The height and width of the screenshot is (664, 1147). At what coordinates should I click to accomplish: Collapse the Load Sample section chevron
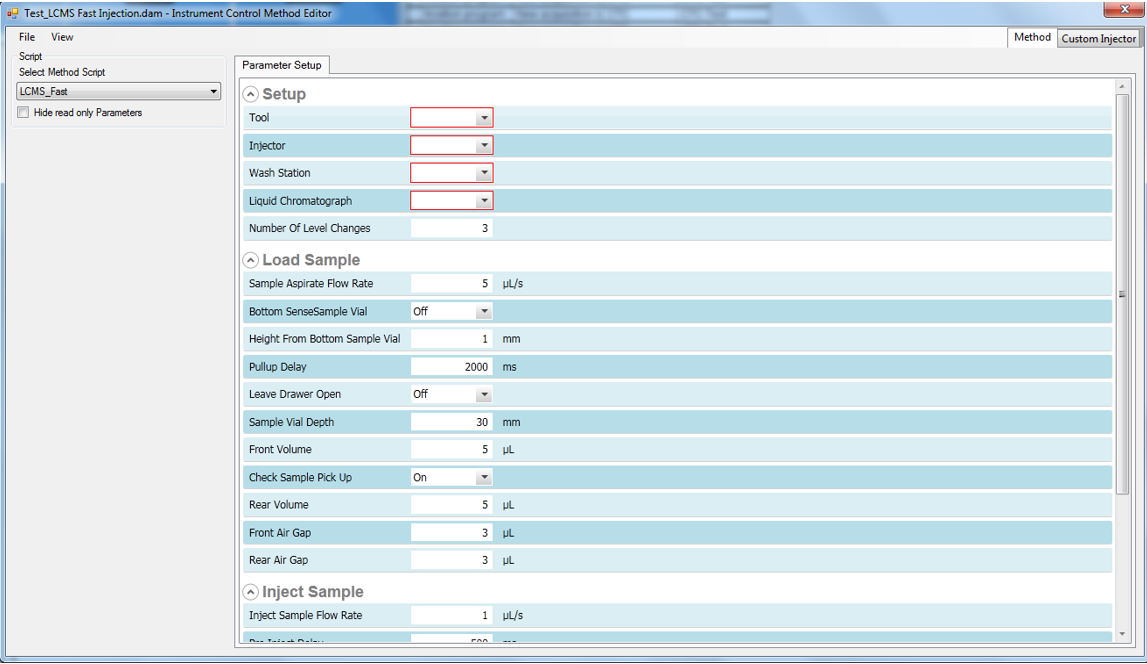[251, 260]
